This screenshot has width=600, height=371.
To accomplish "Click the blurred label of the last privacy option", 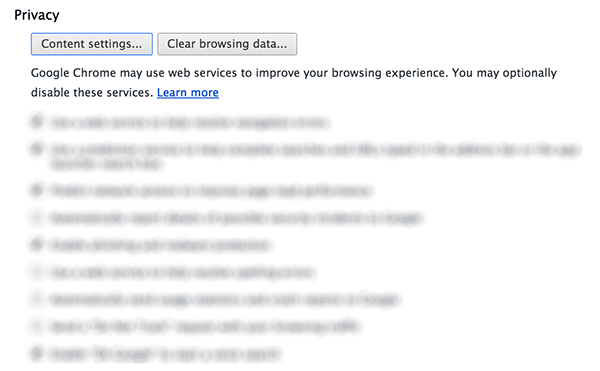I will pos(165,354).
